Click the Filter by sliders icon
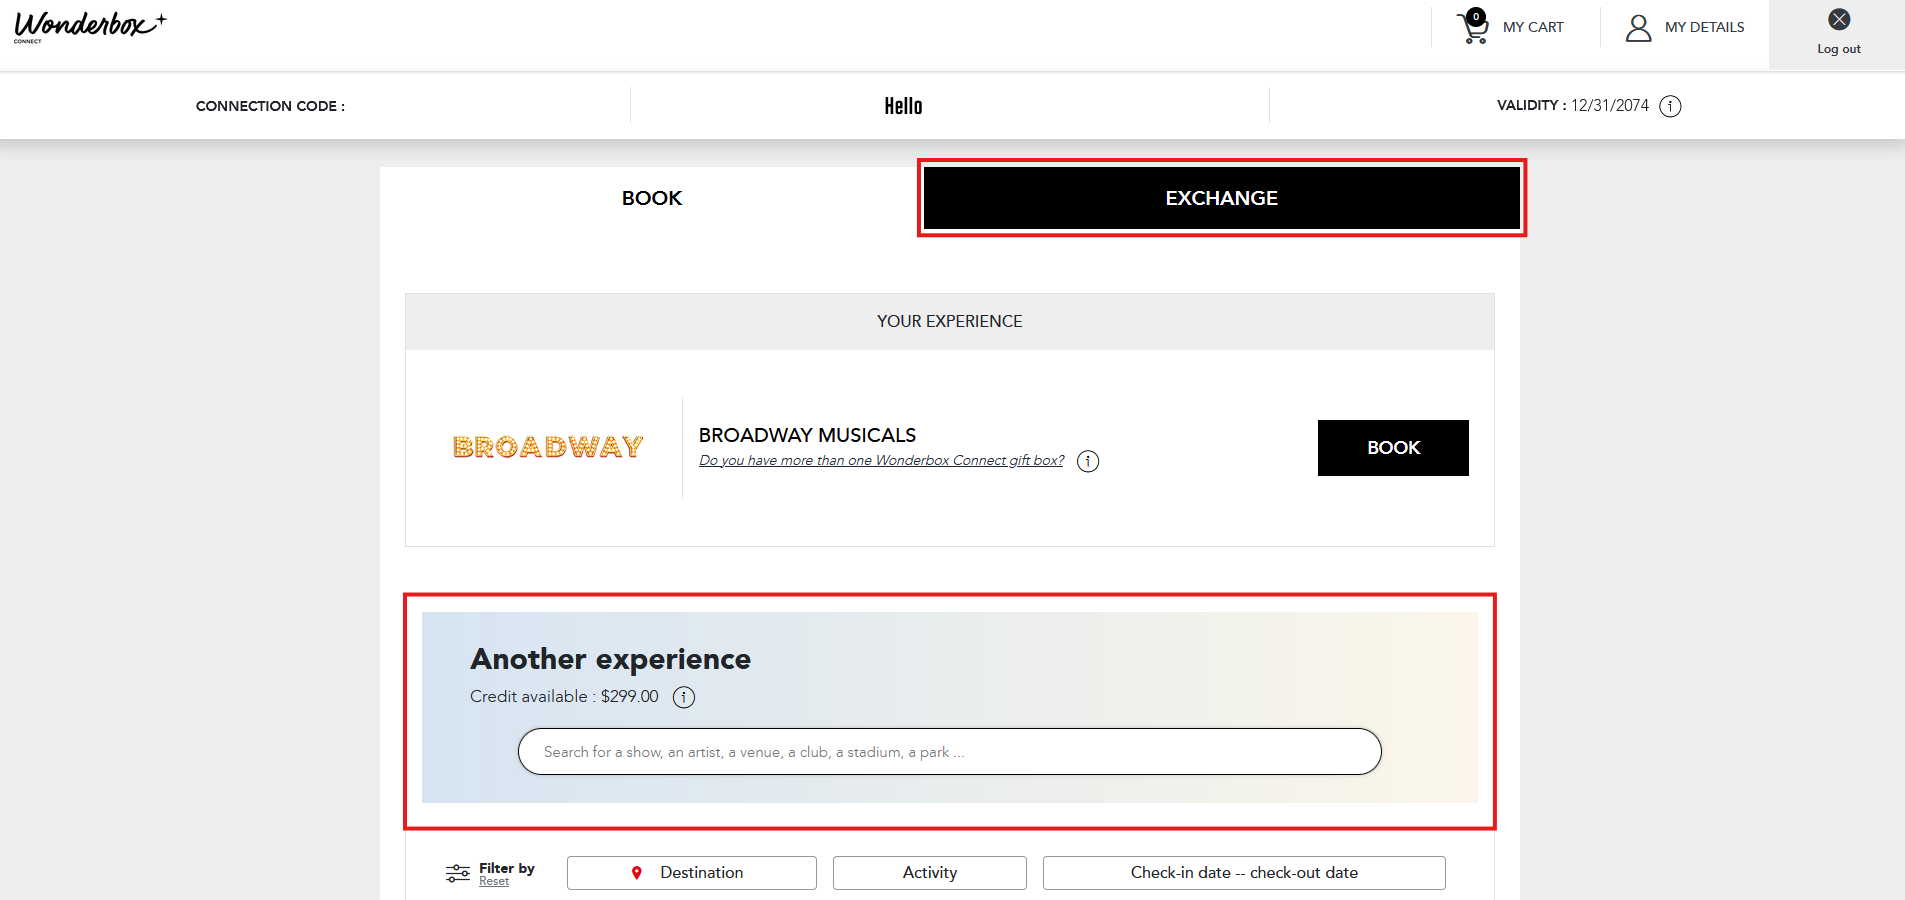This screenshot has height=900, width=1905. point(458,873)
